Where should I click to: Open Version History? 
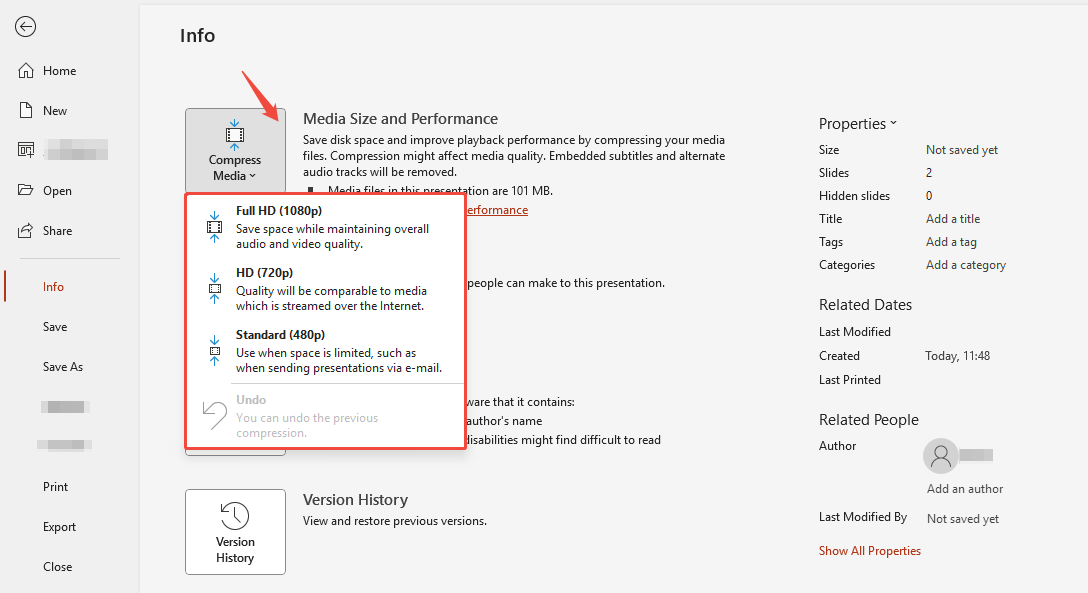(235, 532)
